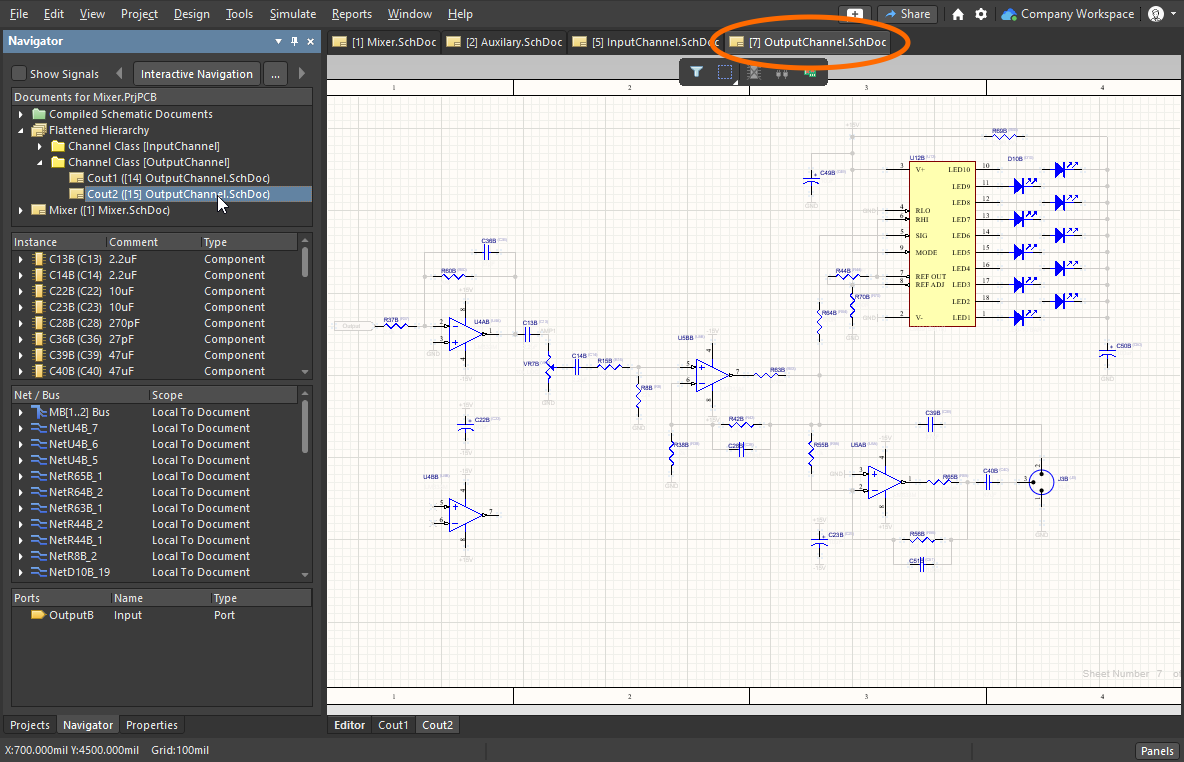
Task: Collapse the Flattened Hierarchy tree node
Action: pos(21,130)
